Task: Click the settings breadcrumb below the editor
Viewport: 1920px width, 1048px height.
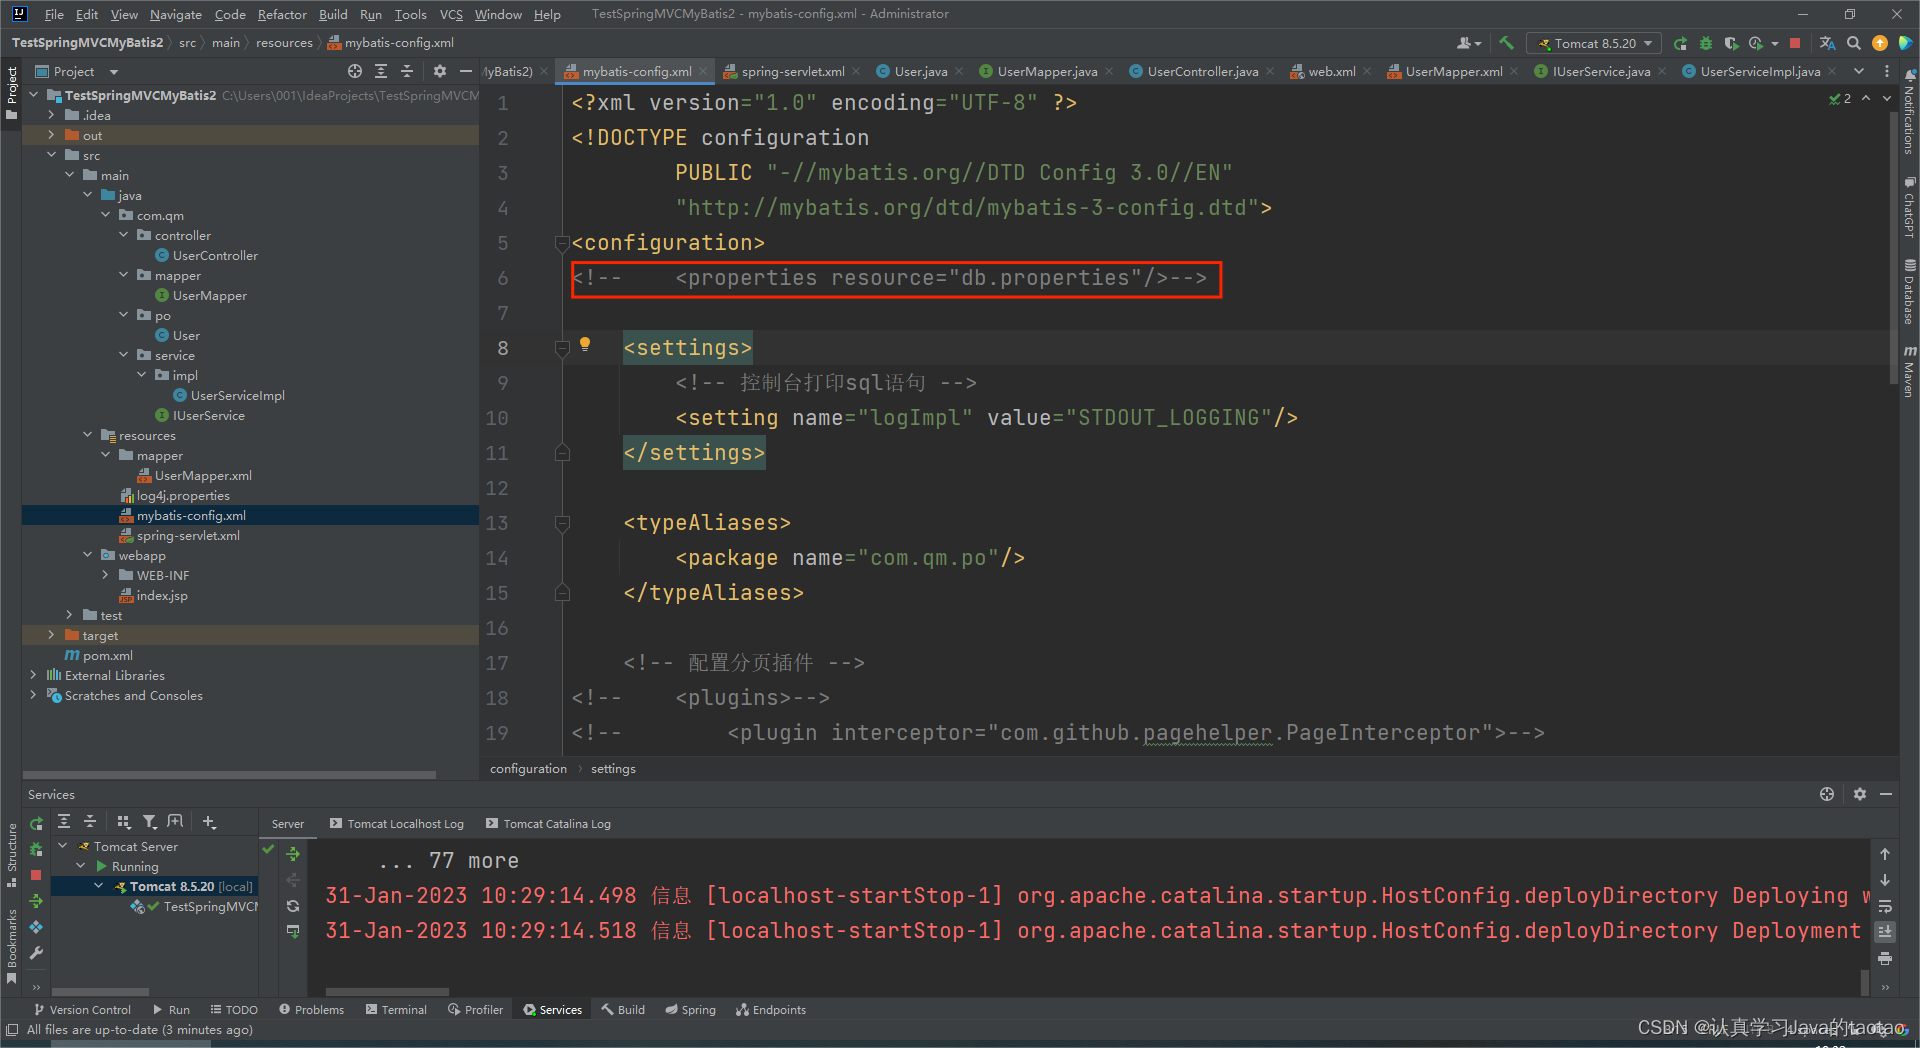Action: [613, 768]
